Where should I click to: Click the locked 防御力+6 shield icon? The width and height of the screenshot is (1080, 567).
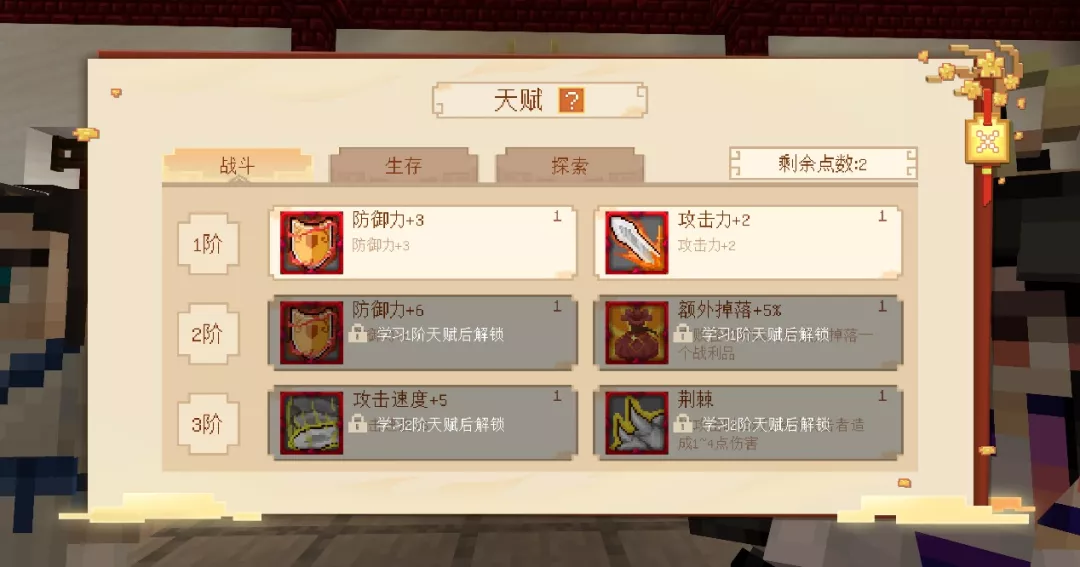[x=311, y=333]
